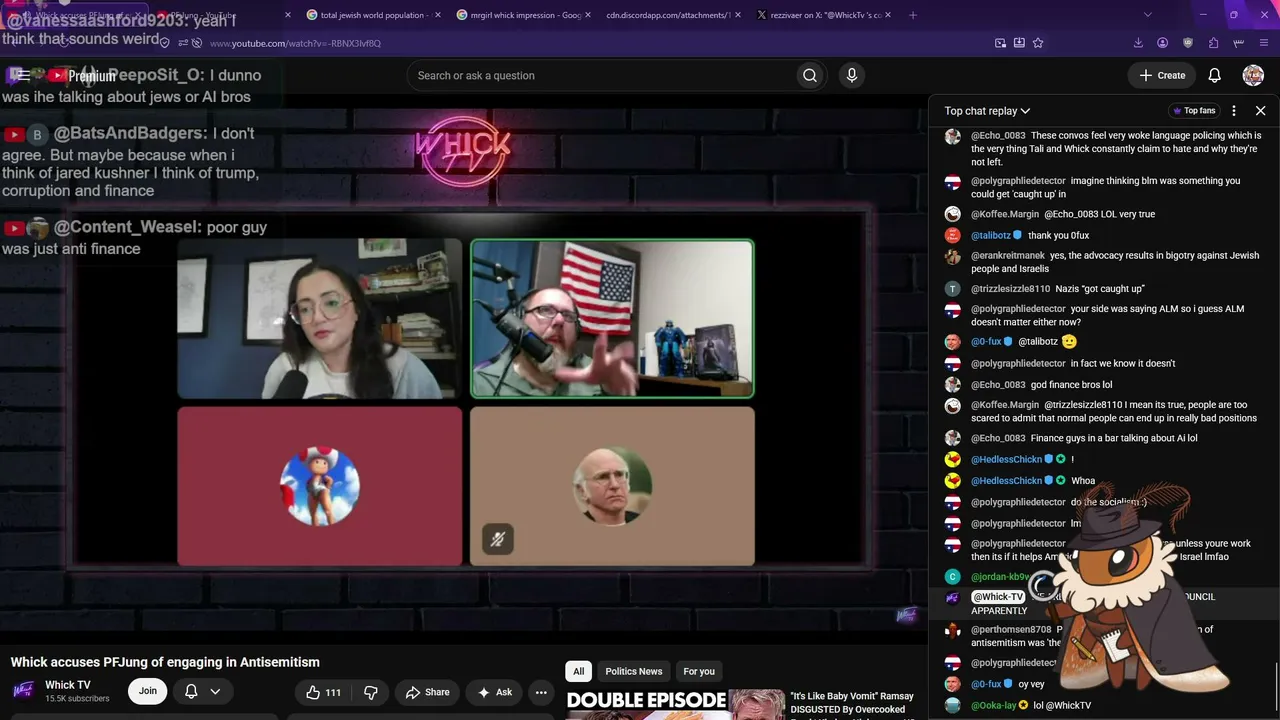Open a new browser tab
This screenshot has height=720, width=1280.
(912, 15)
